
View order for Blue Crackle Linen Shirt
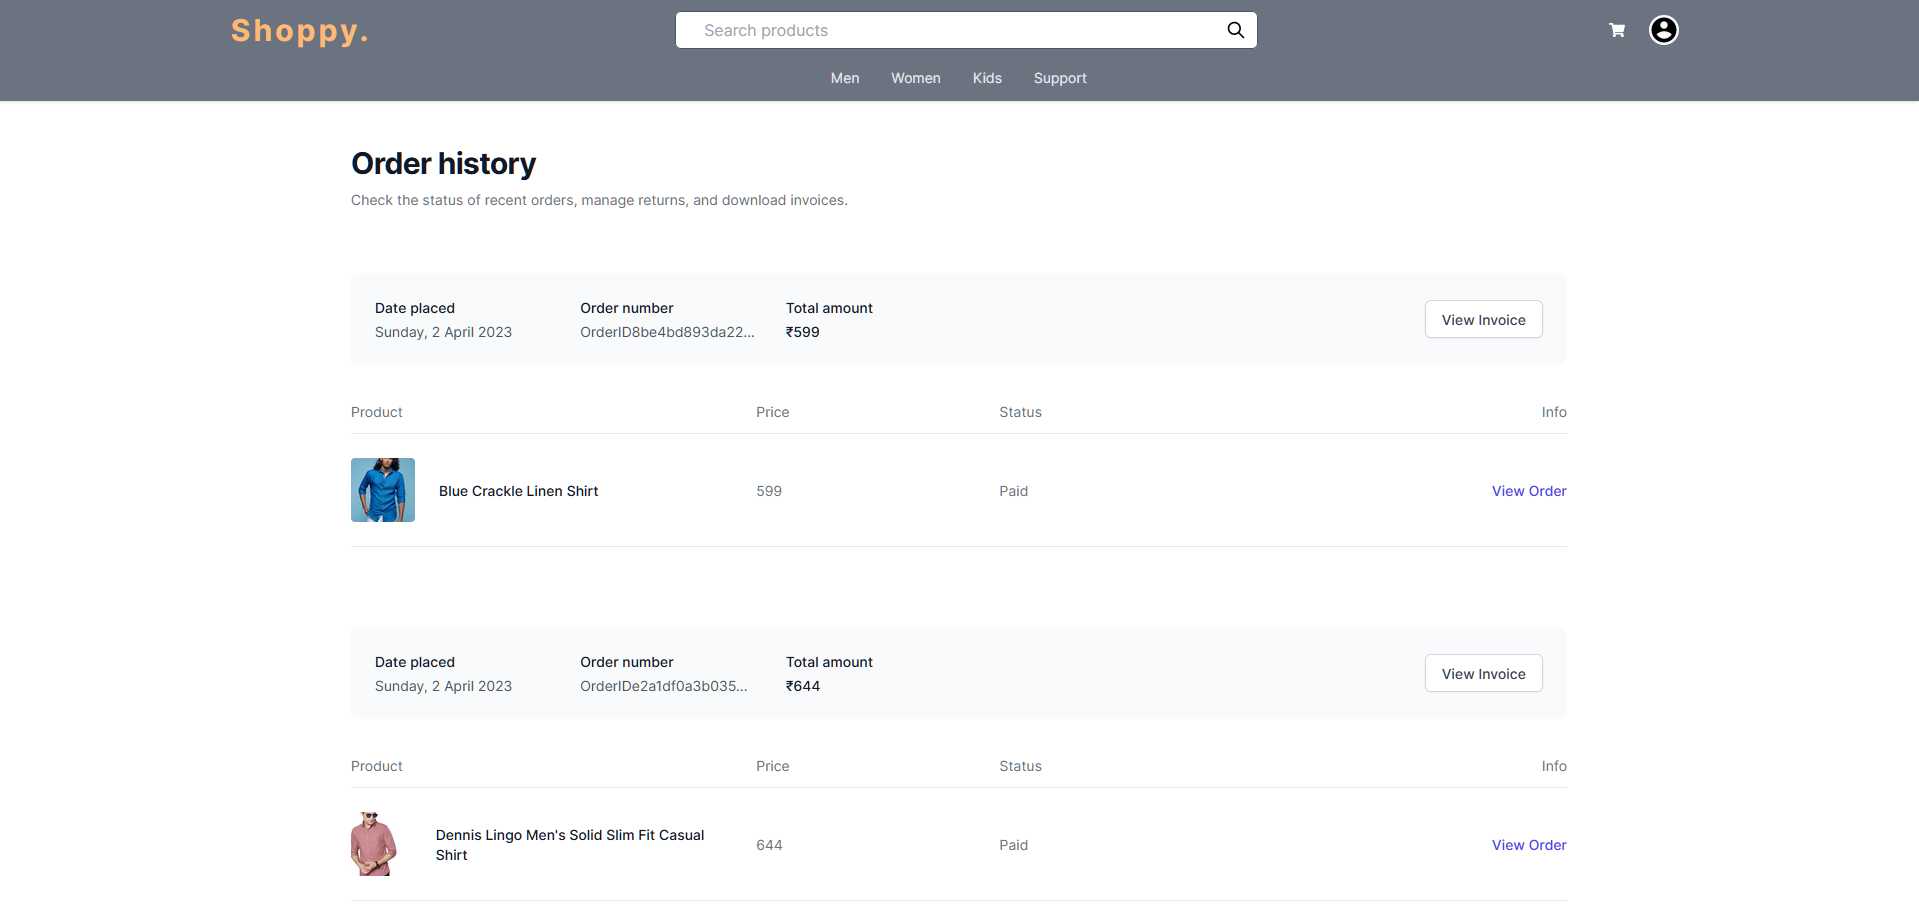1528,491
